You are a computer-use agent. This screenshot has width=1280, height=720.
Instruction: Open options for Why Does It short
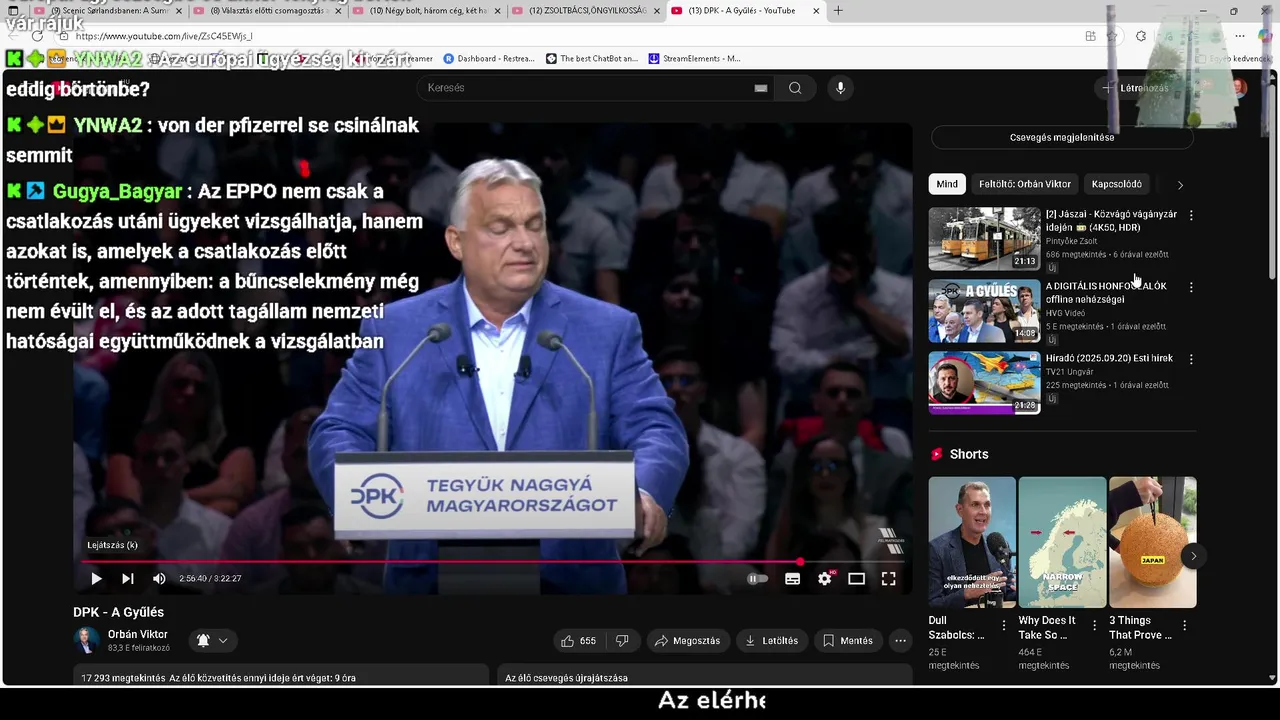coord(1094,625)
